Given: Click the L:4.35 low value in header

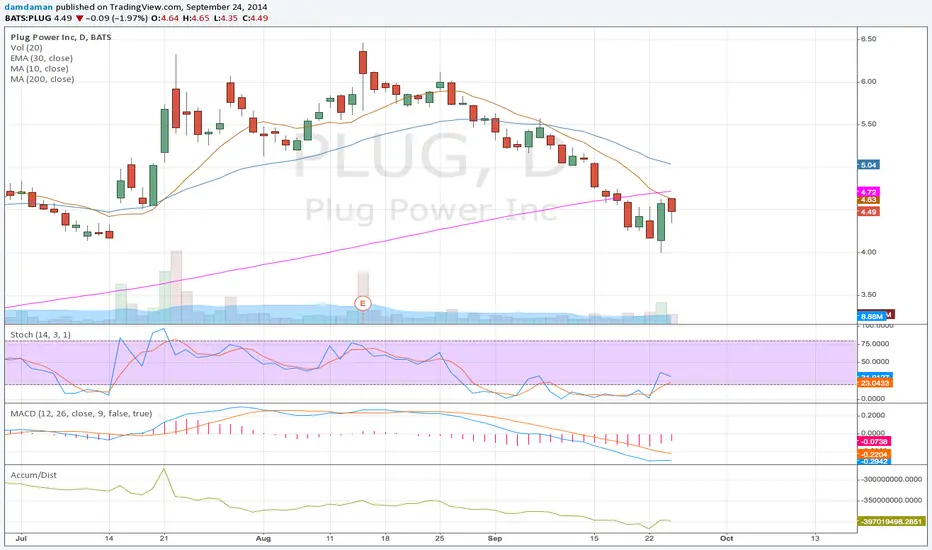Looking at the screenshot, I should click(x=226, y=18).
